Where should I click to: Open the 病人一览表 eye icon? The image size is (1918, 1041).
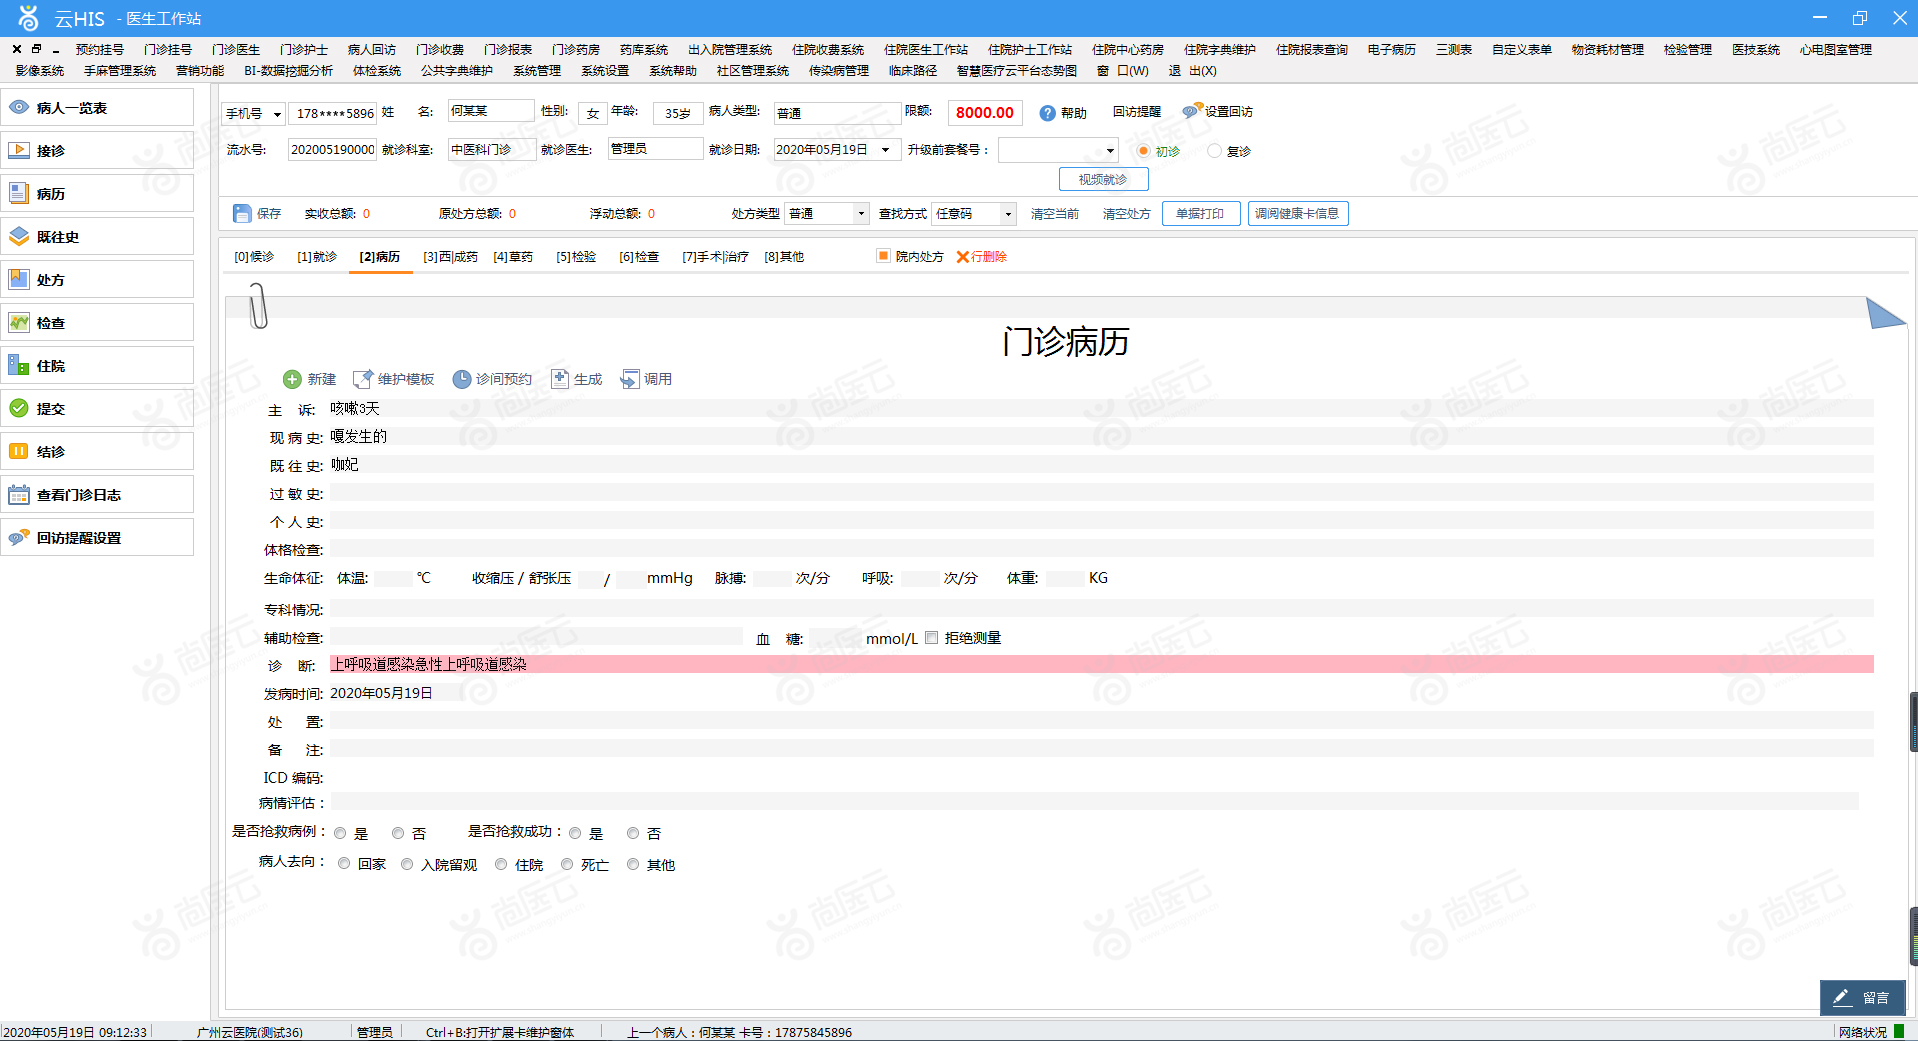pos(19,107)
